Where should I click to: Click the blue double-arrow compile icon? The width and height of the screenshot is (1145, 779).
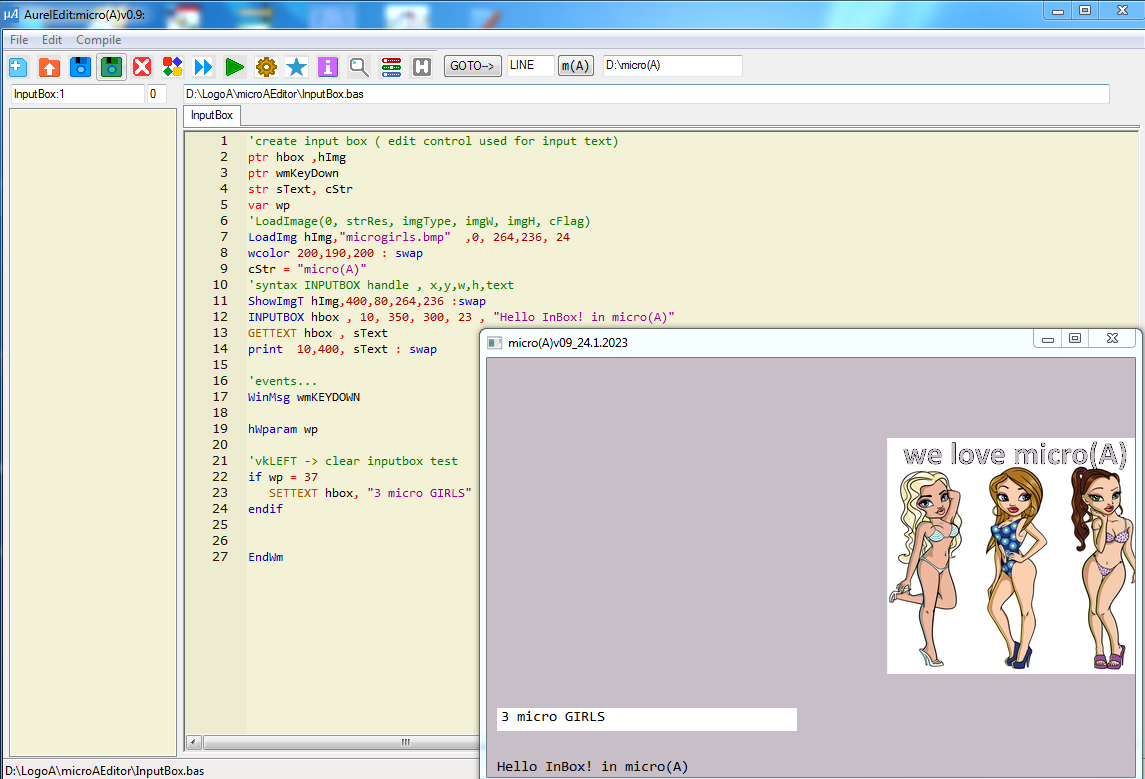[x=203, y=67]
